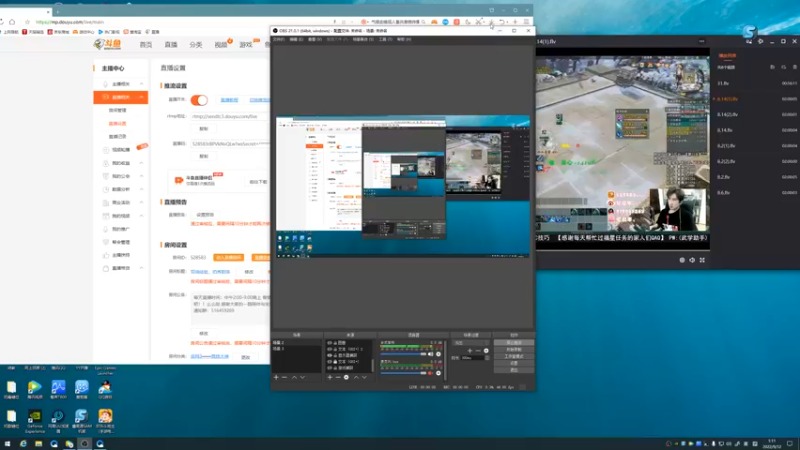The image size is (800, 450).
Task: Remove the selected scene with the minus icon in OBS
Action: (x=285, y=377)
